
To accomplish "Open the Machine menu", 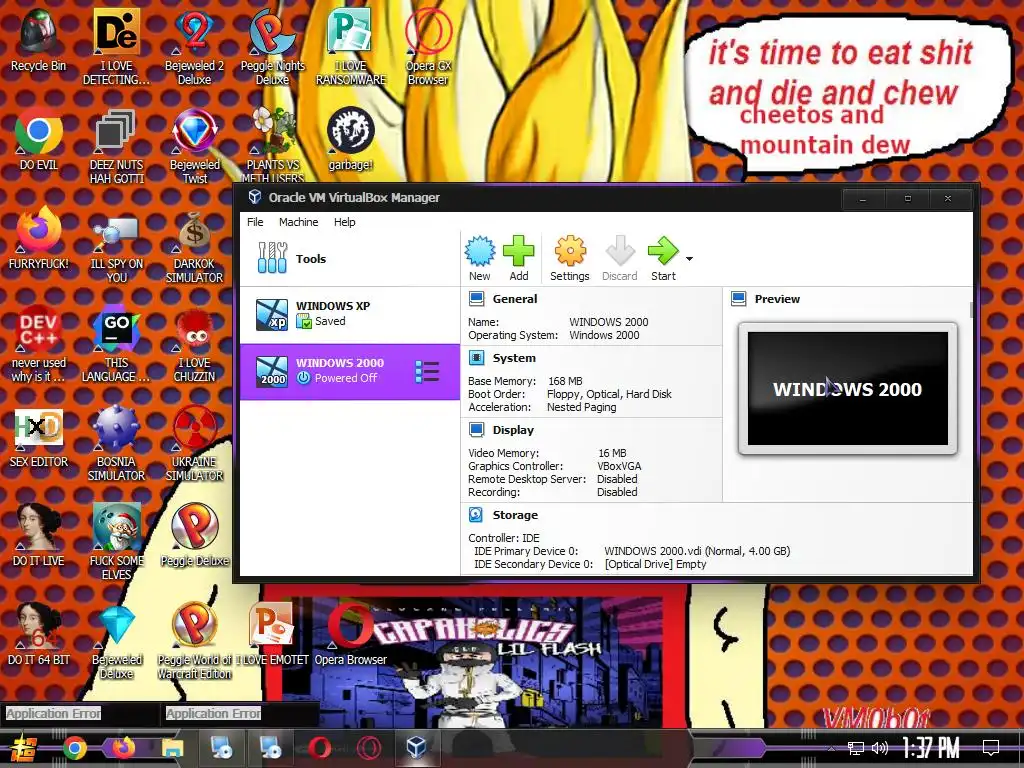I will (298, 222).
